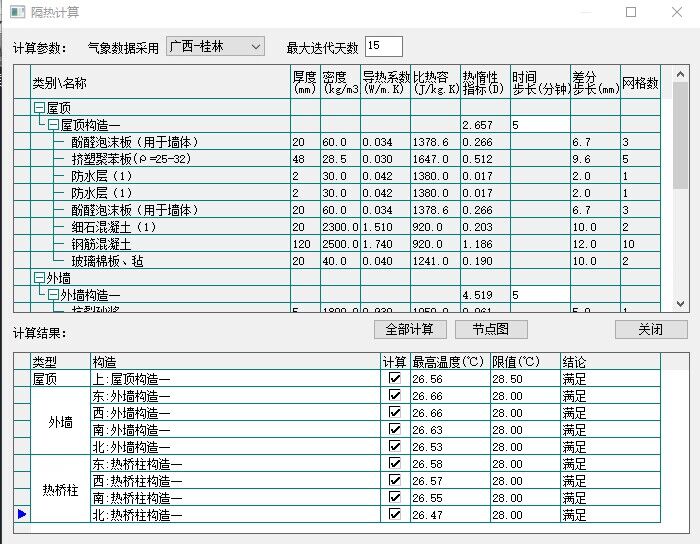Click the app icon in the title bar
Screen dimensions: 700x544
click(x=13, y=13)
